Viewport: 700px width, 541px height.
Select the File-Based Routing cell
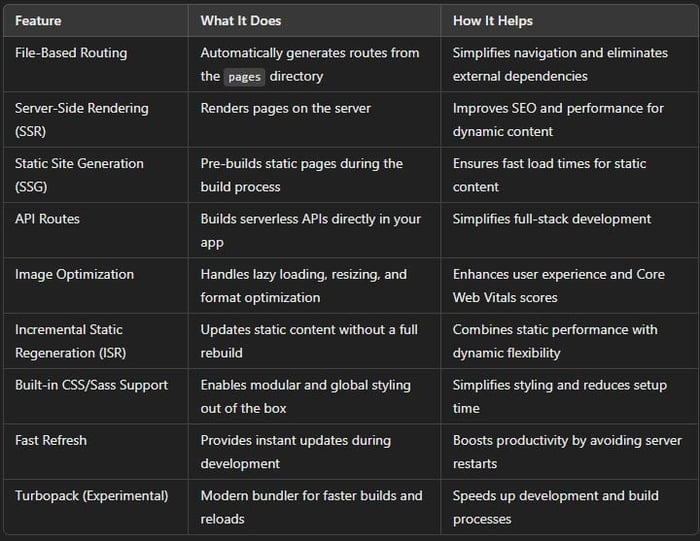96,64
